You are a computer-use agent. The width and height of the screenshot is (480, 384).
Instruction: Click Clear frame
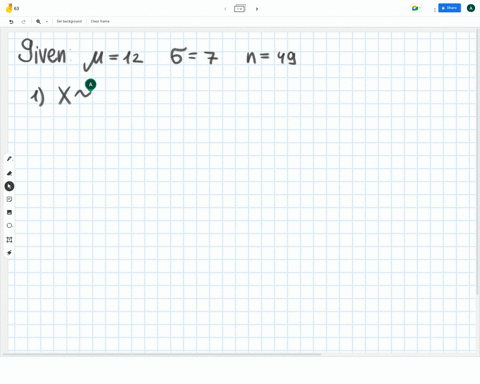(x=100, y=21)
